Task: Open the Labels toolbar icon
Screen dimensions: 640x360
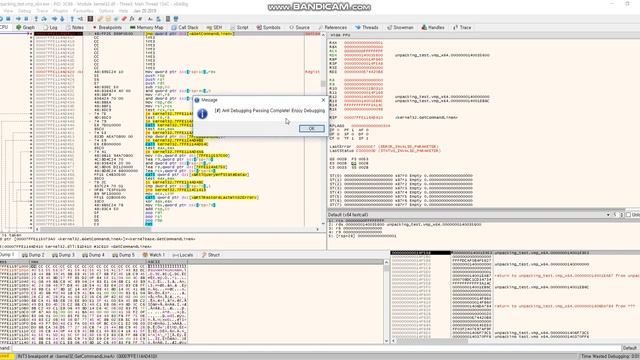Action: (116, 19)
